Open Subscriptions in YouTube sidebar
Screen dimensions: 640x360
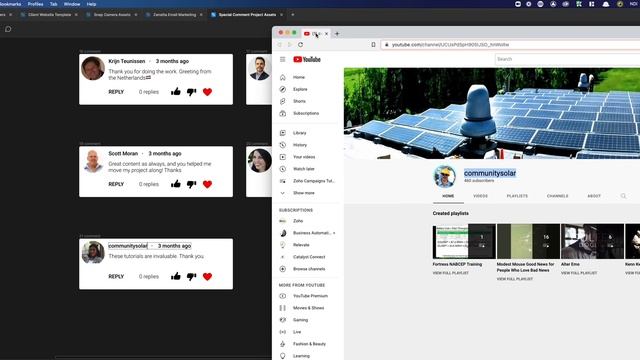[306, 113]
